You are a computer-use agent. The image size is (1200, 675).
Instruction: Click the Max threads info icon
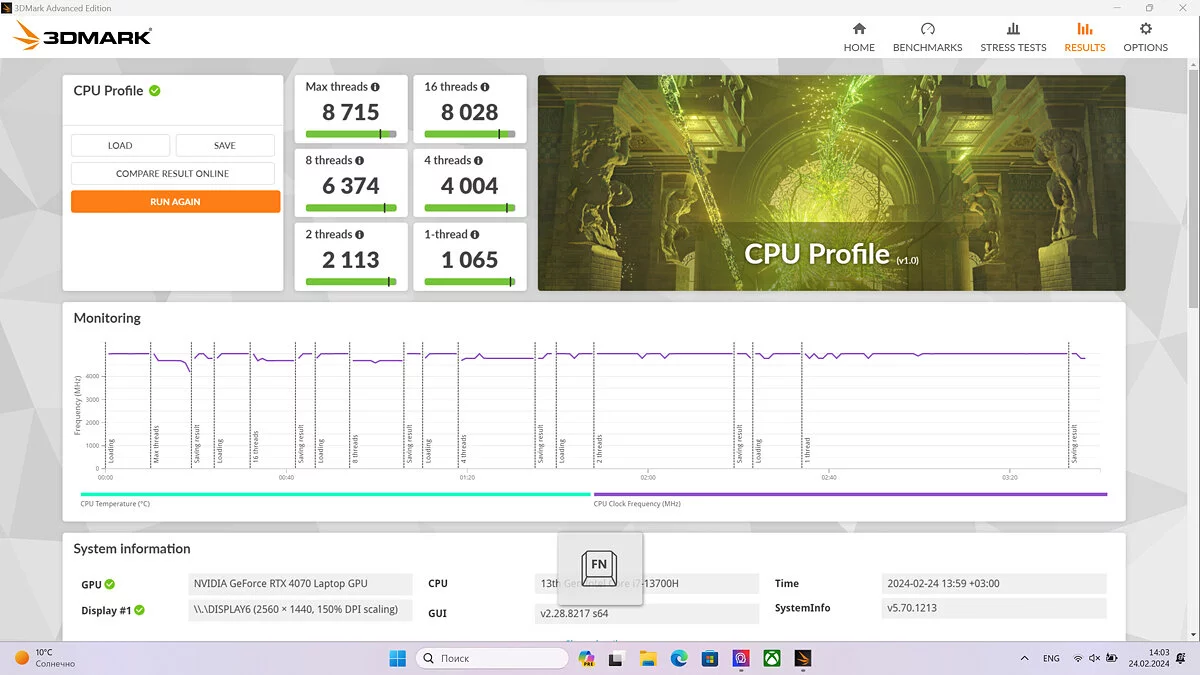click(377, 87)
